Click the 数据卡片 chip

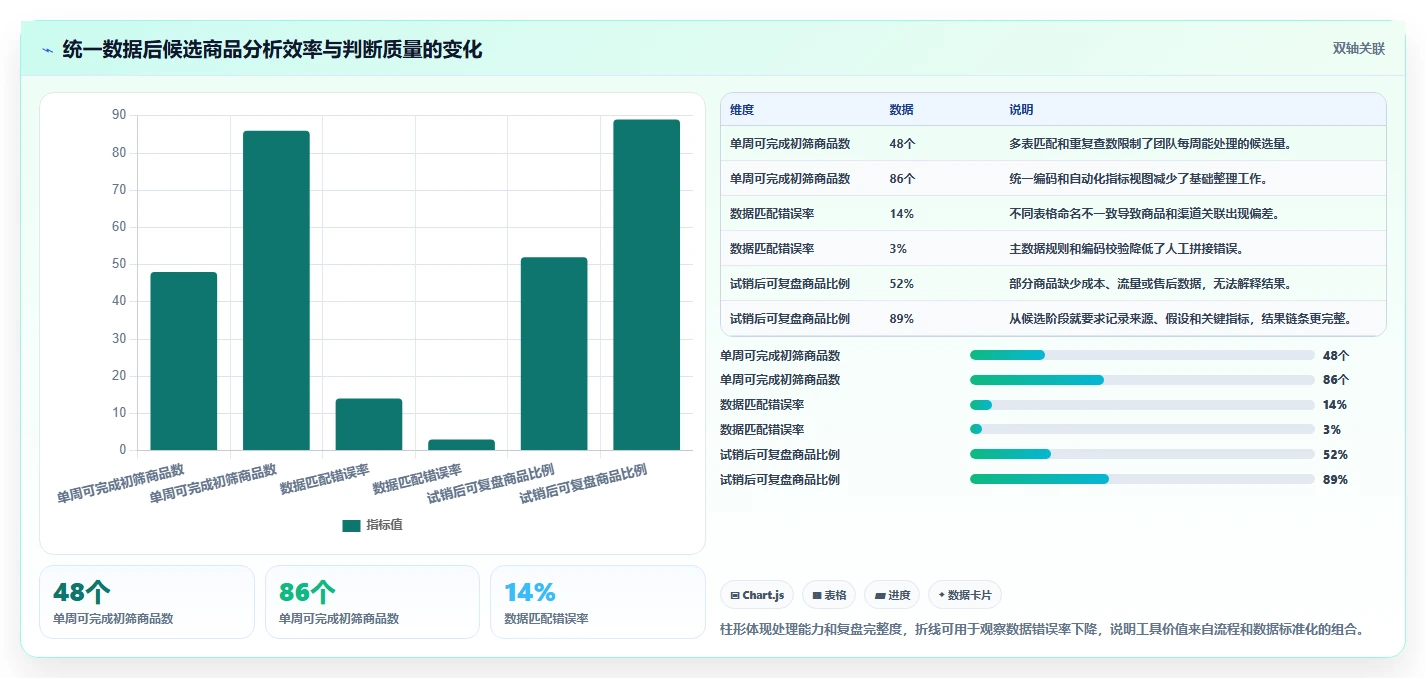(x=964, y=595)
